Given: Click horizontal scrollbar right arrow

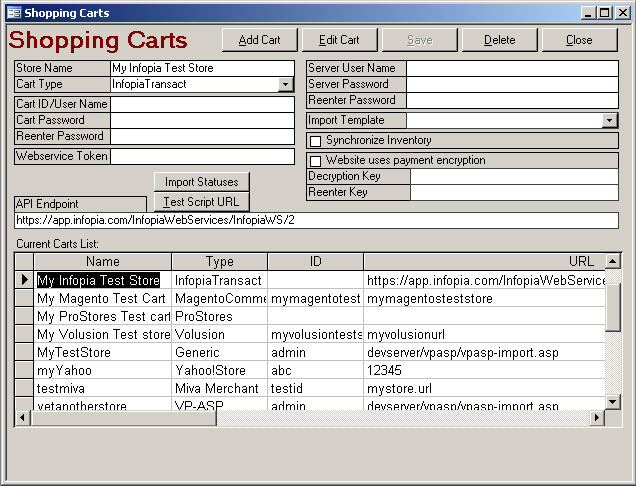Looking at the screenshot, I should (x=597, y=417).
